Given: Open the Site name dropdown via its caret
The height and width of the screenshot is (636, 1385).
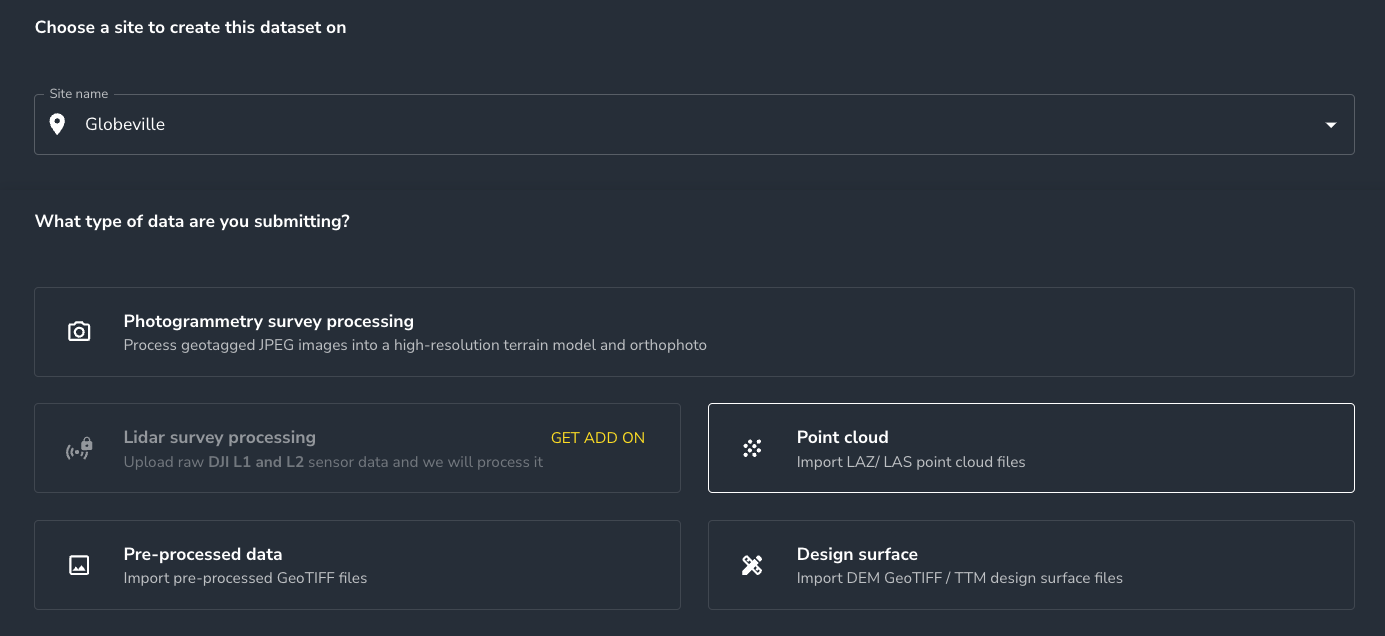Looking at the screenshot, I should 1330,124.
